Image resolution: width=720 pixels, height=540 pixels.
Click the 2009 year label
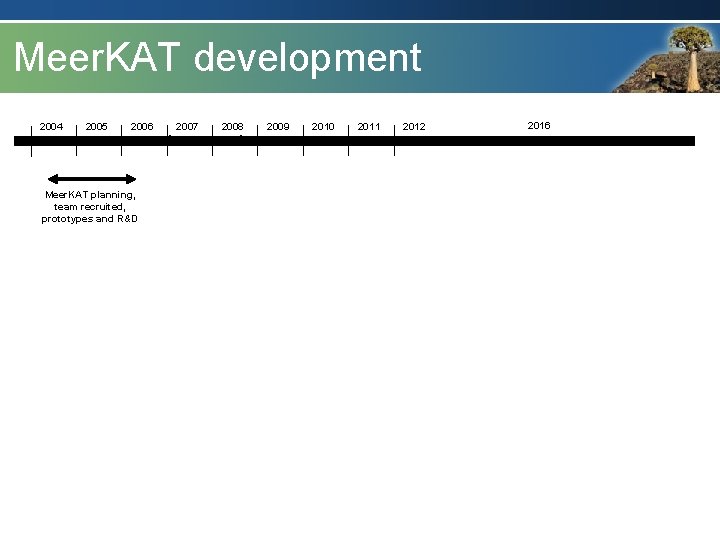click(x=278, y=127)
